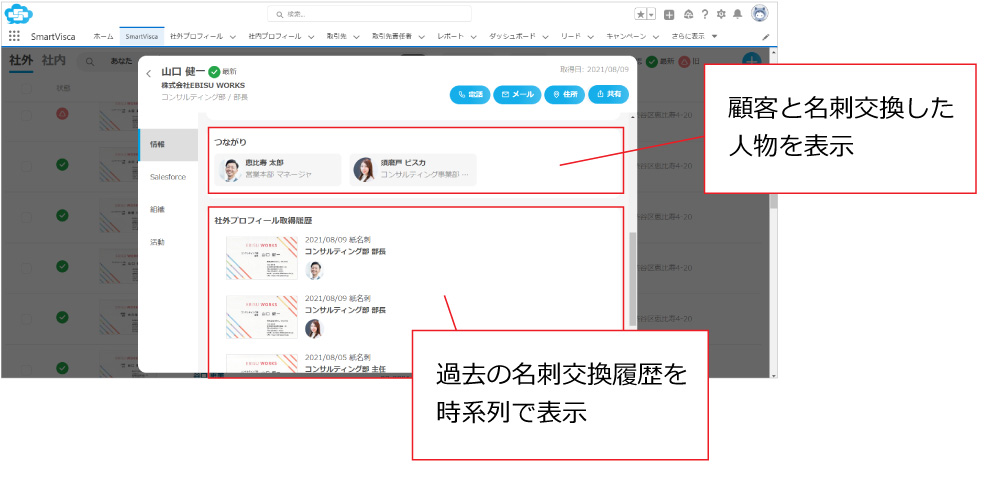Image resolution: width=1000 pixels, height=484 pixels.
Task: Open the App Launcher grid icon
Action: pos(14,36)
